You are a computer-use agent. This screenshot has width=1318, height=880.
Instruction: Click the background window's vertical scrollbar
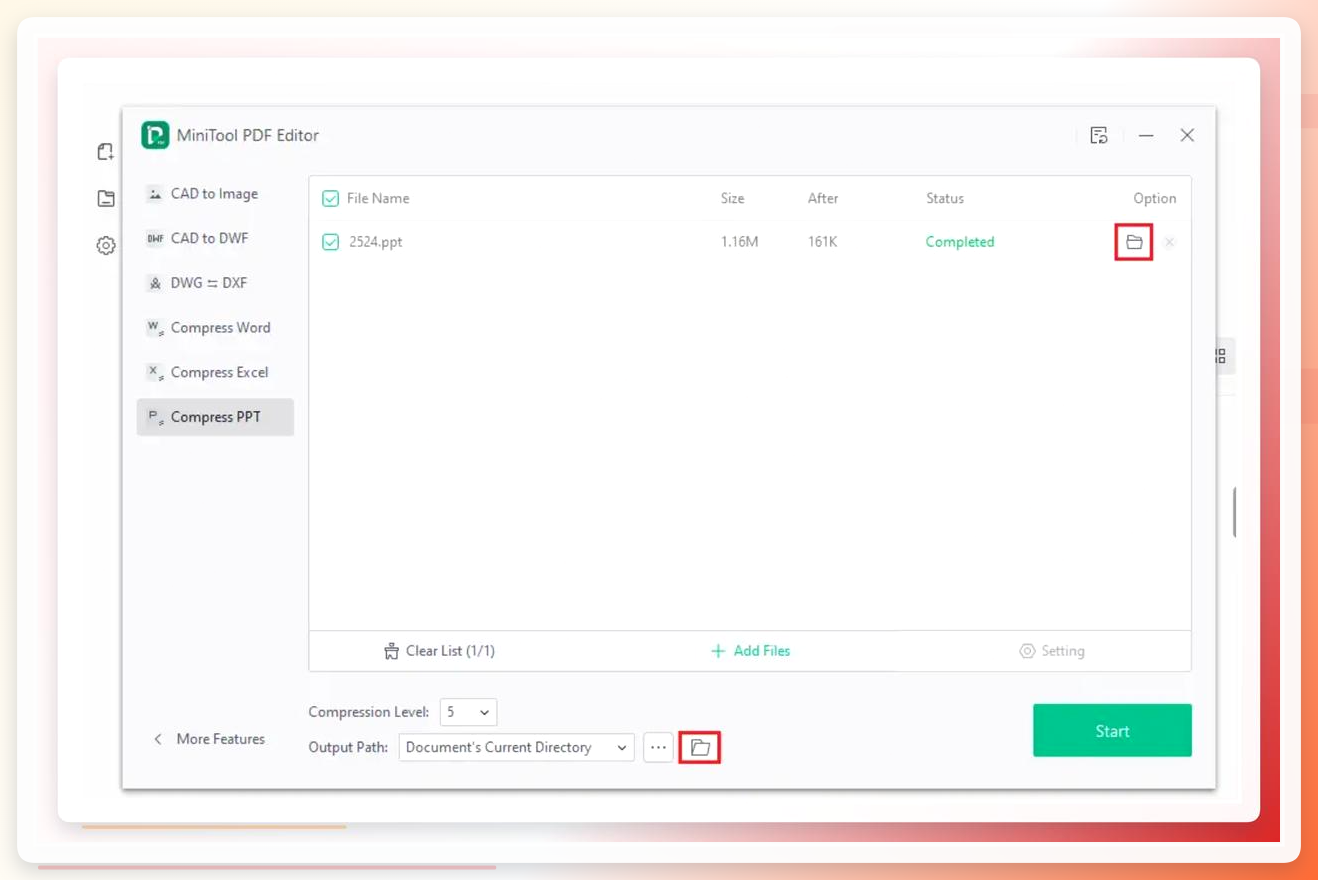click(1235, 512)
